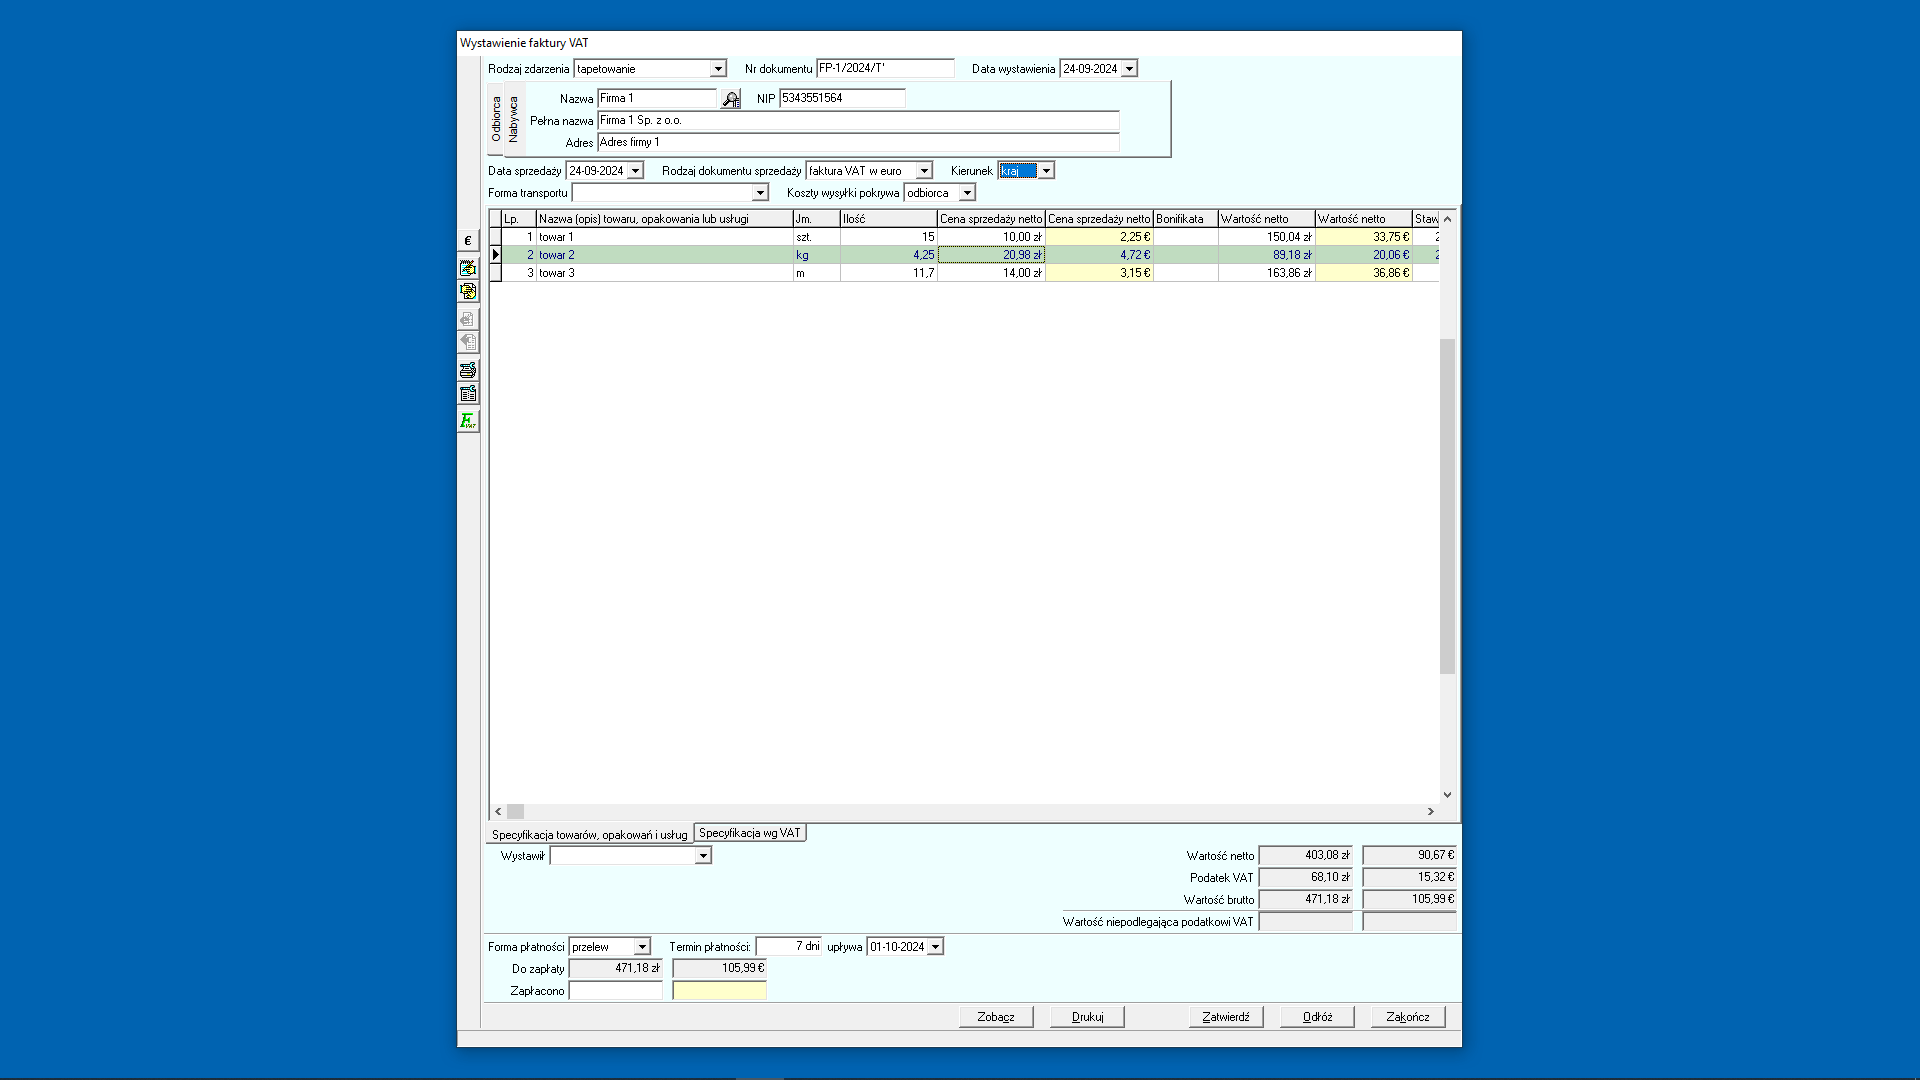Viewport: 1920px width, 1080px height.
Task: Click the green F VAT icon in the left sidebar
Action: pos(467,421)
